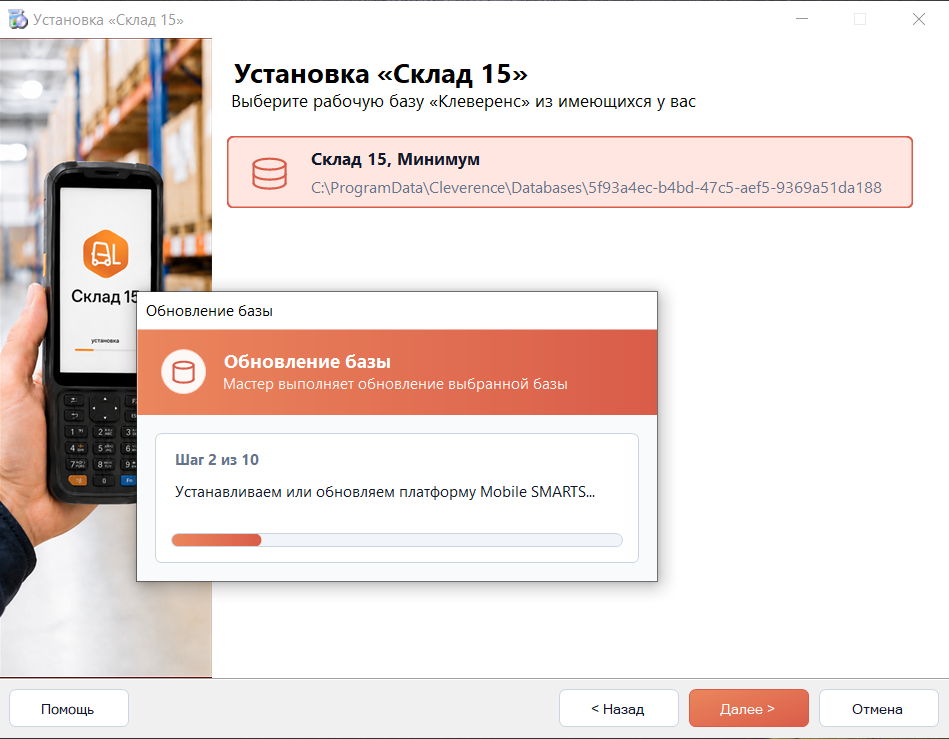The image size is (949, 739).
Task: Click the Шаг 2 из 10 step label
Action: [217, 460]
